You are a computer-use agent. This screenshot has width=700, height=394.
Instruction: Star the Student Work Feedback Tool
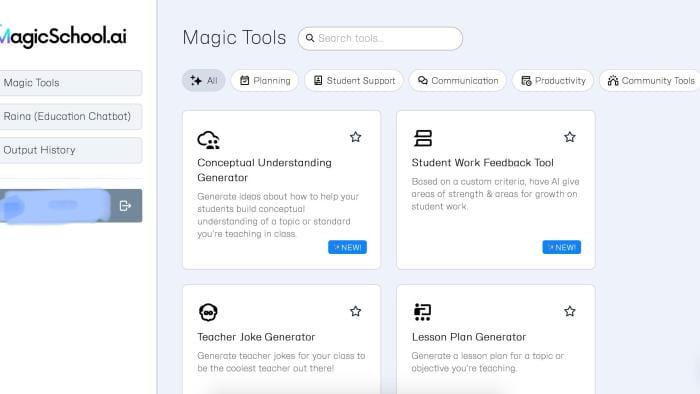point(570,137)
